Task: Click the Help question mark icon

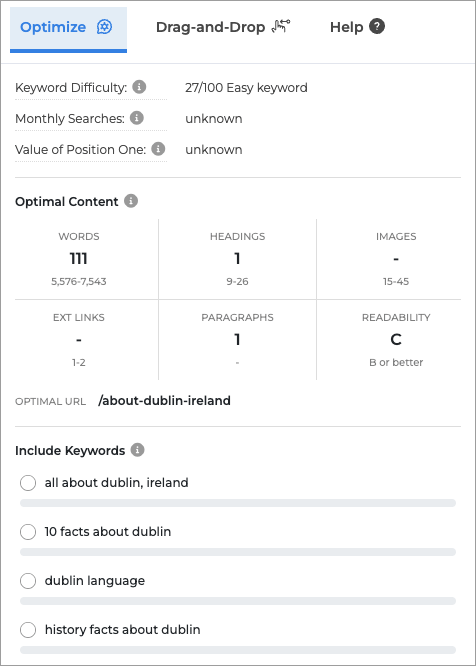Action: coord(377,26)
